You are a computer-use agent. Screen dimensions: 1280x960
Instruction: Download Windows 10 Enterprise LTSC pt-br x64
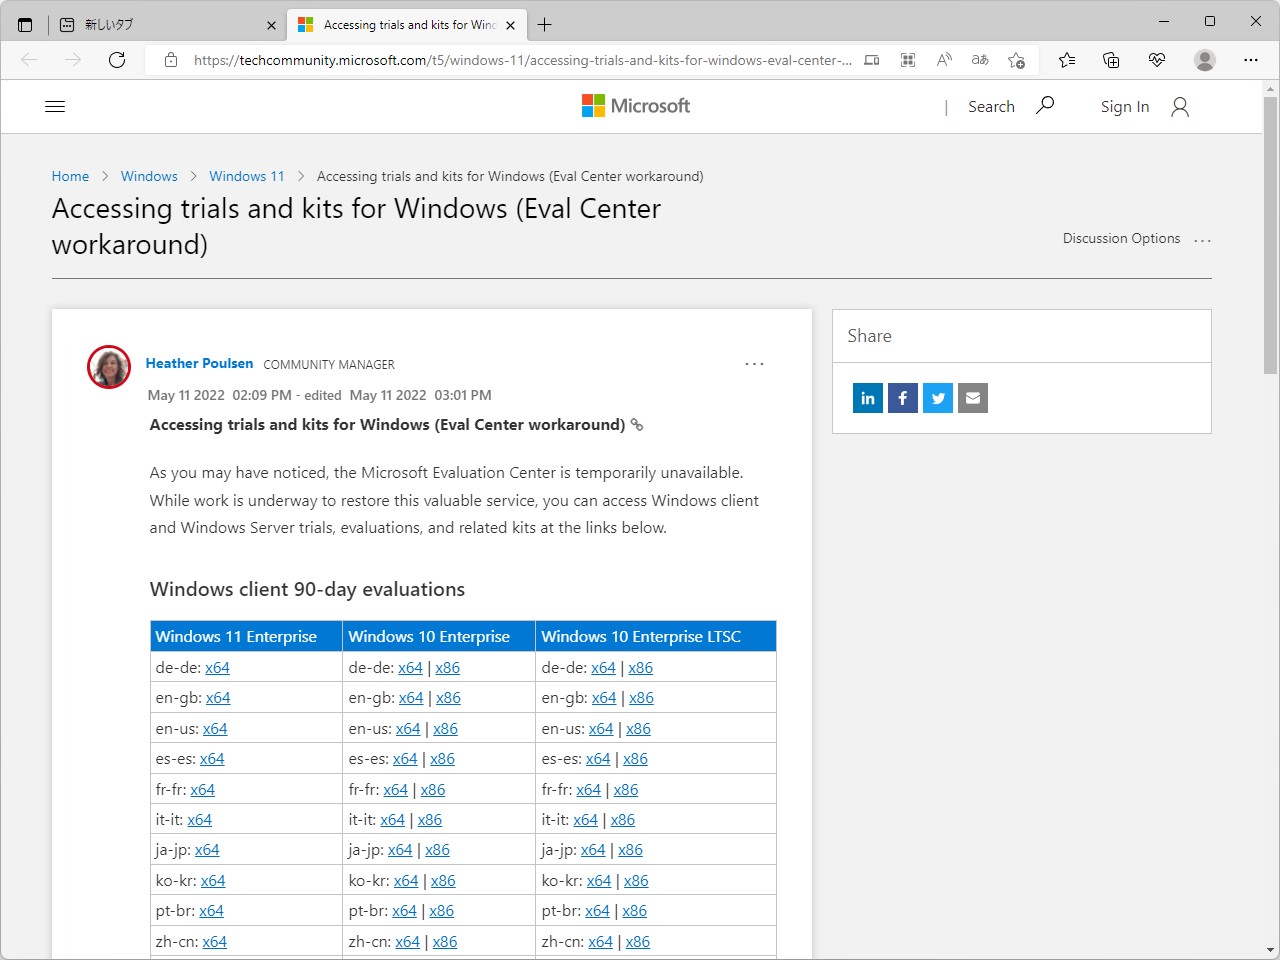click(597, 911)
